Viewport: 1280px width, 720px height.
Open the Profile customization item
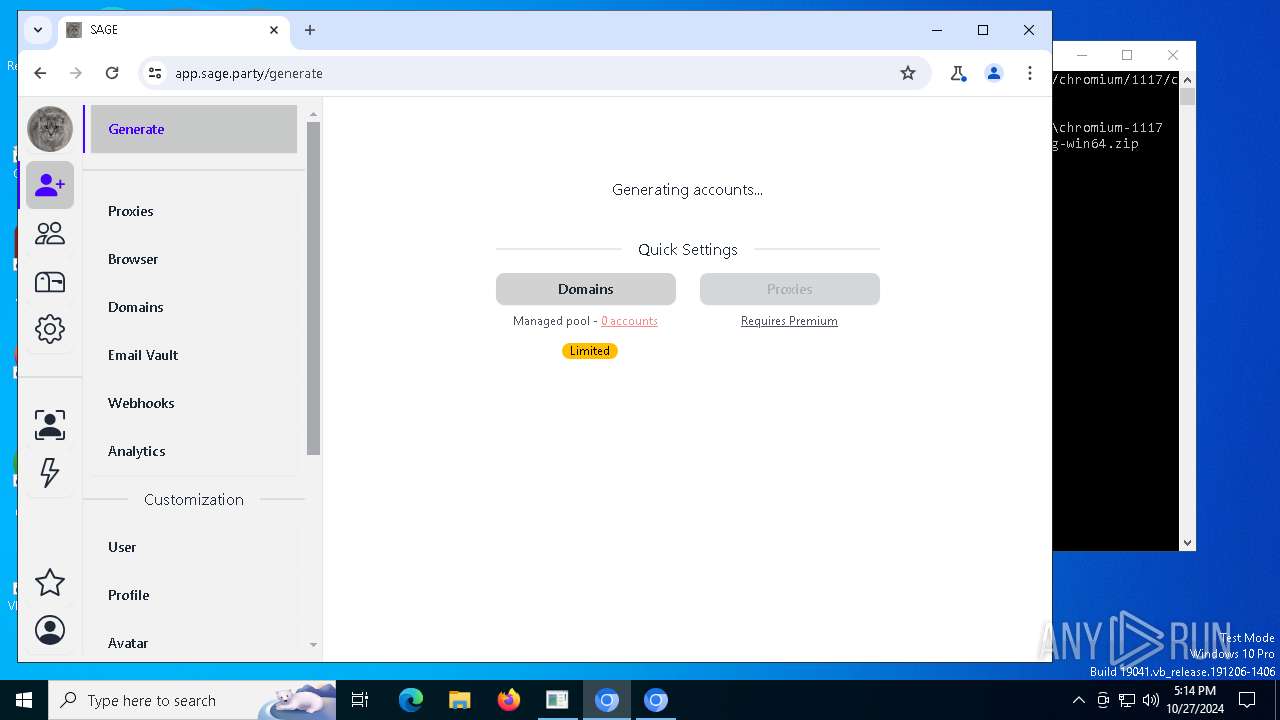(x=194, y=595)
